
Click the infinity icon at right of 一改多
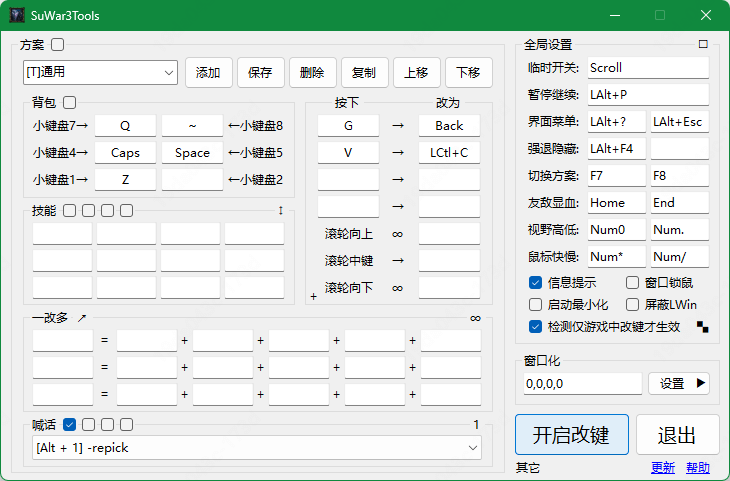coord(475,318)
